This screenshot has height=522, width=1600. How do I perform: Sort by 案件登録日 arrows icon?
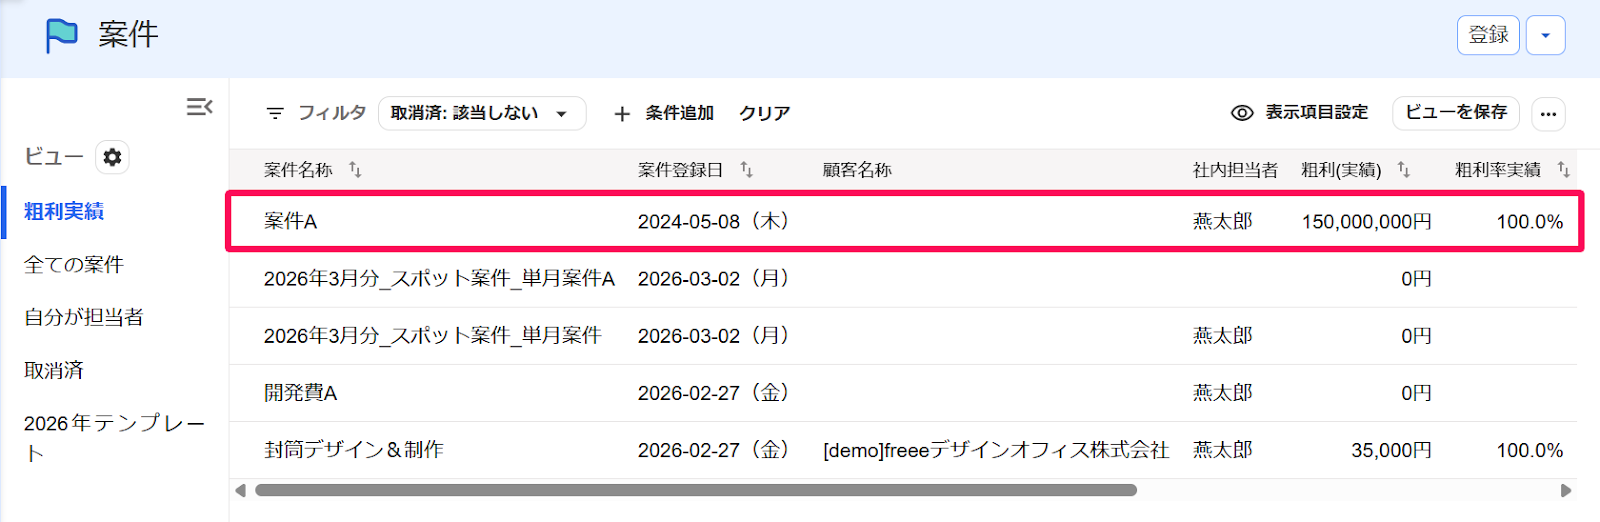click(x=746, y=169)
